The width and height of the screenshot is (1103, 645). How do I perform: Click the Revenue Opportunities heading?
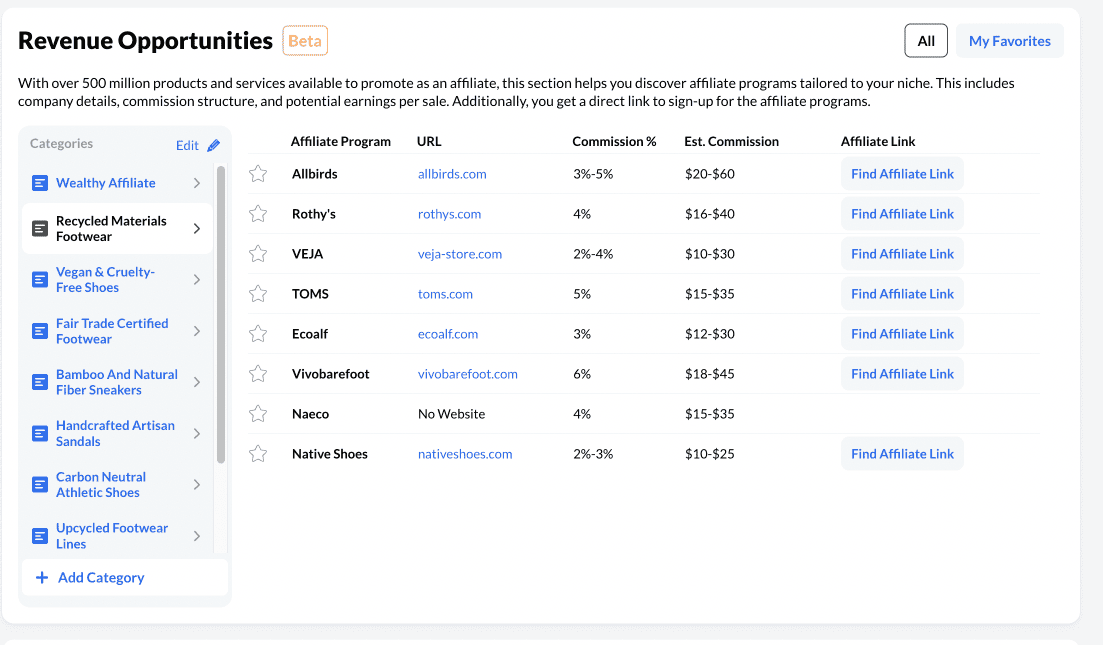point(145,41)
